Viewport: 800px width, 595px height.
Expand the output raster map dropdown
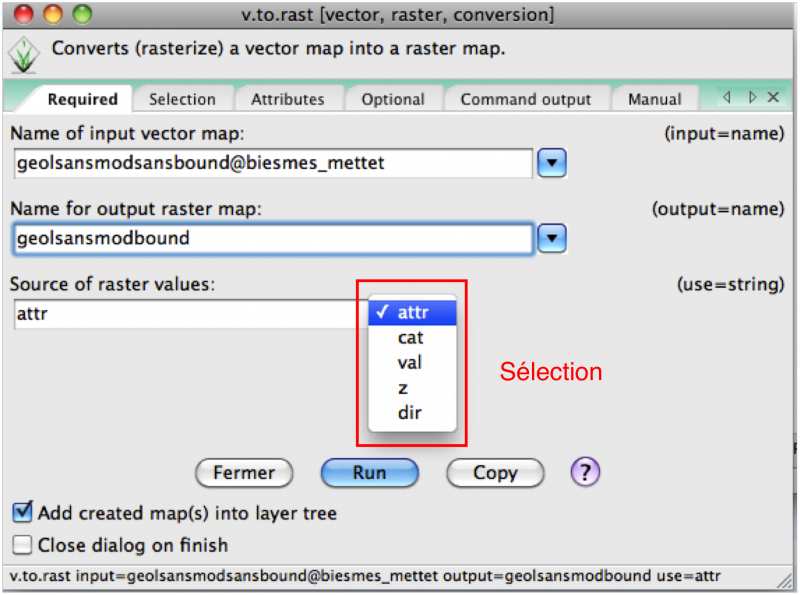(x=552, y=239)
